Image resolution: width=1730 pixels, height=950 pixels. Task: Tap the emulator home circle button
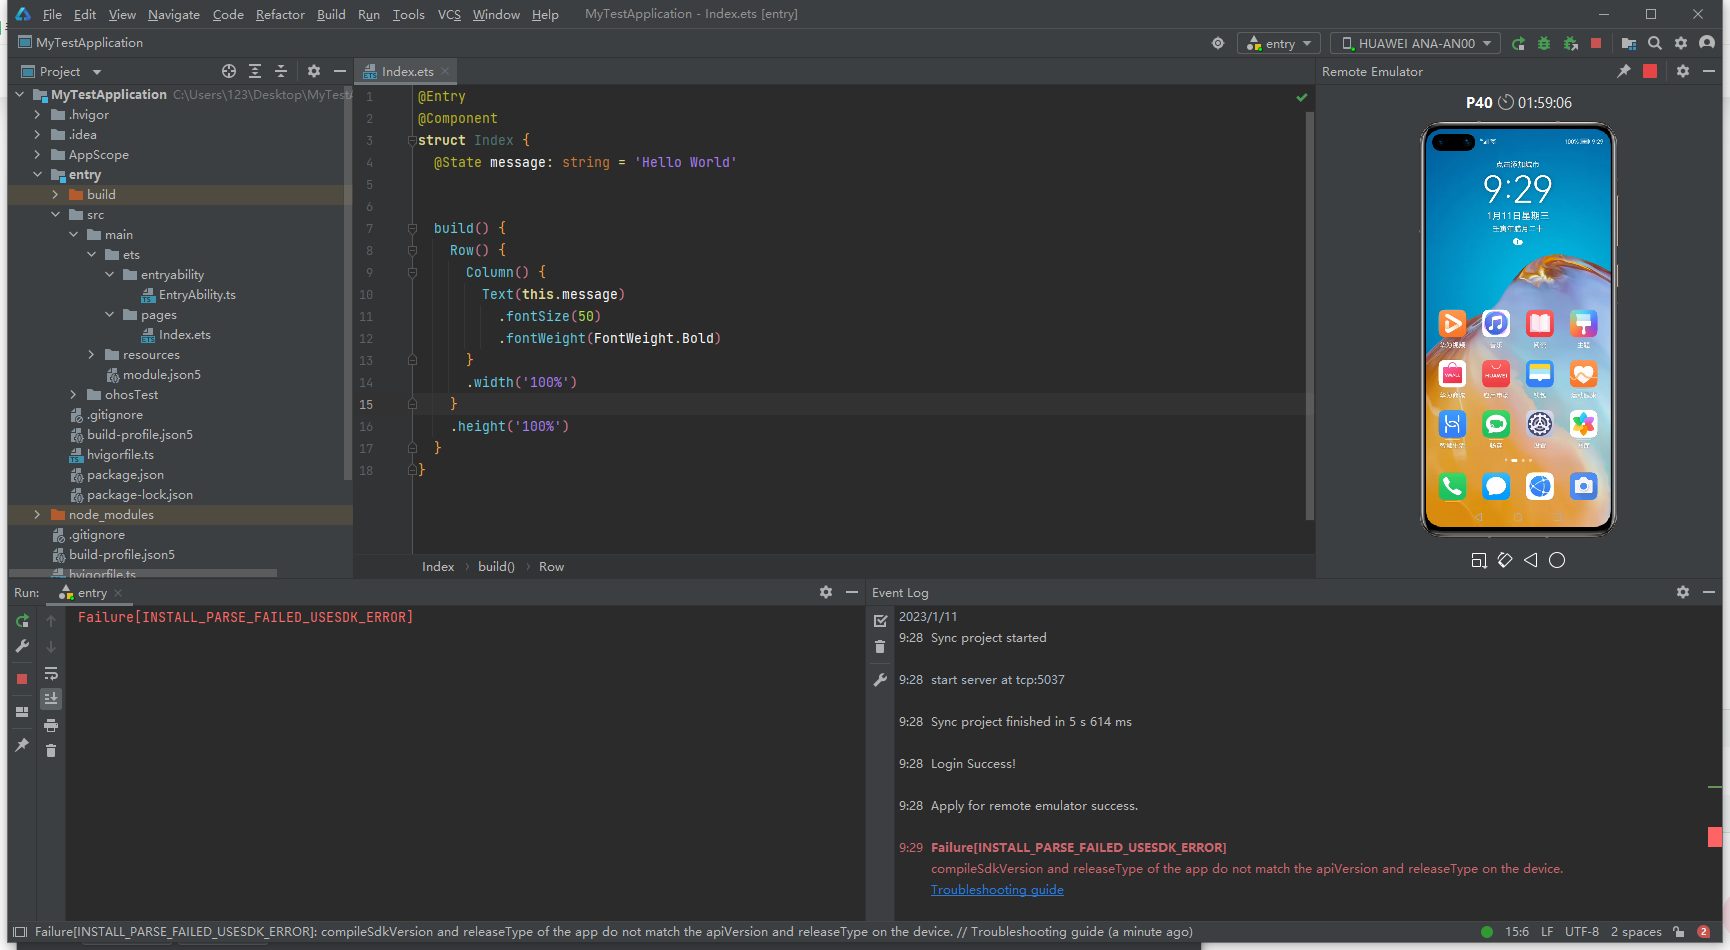[x=1557, y=560]
